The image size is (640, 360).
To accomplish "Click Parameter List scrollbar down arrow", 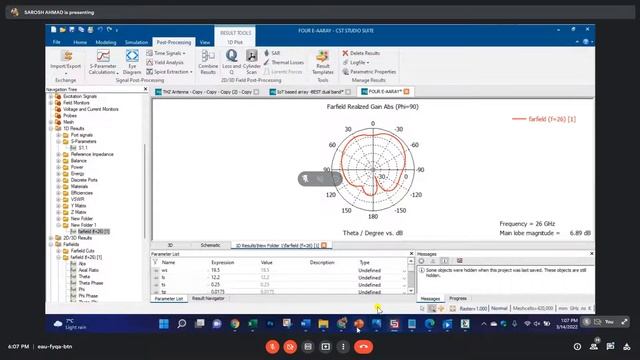I will [x=411, y=291].
